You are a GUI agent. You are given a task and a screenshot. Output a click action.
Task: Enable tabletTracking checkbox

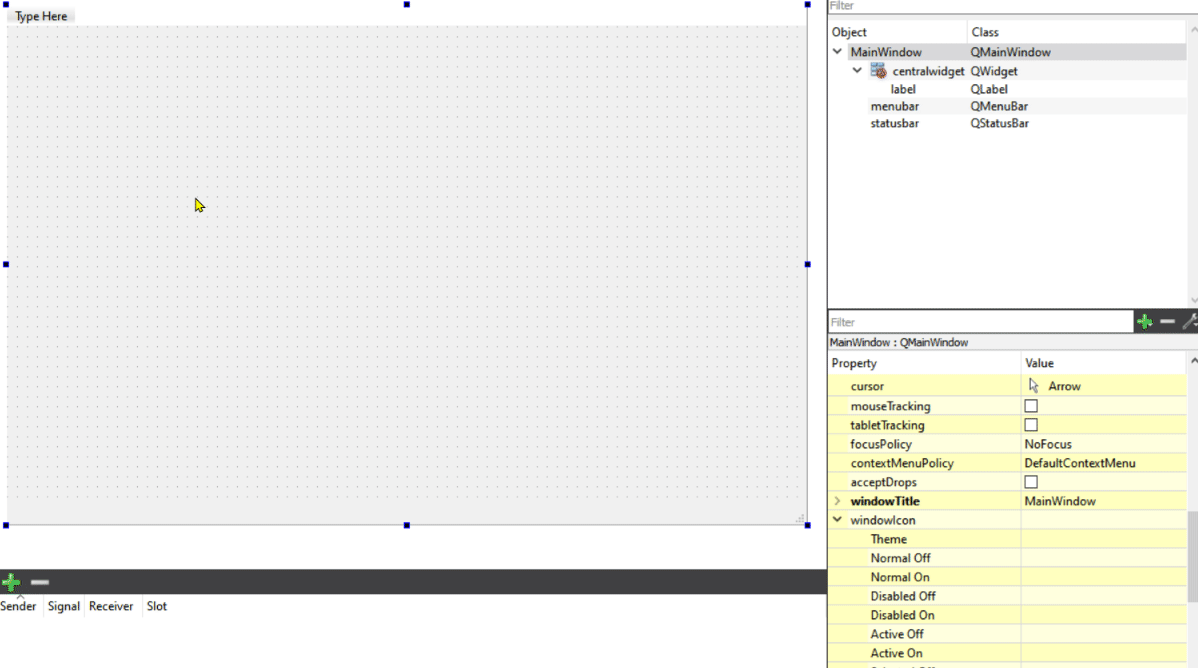(x=1030, y=424)
